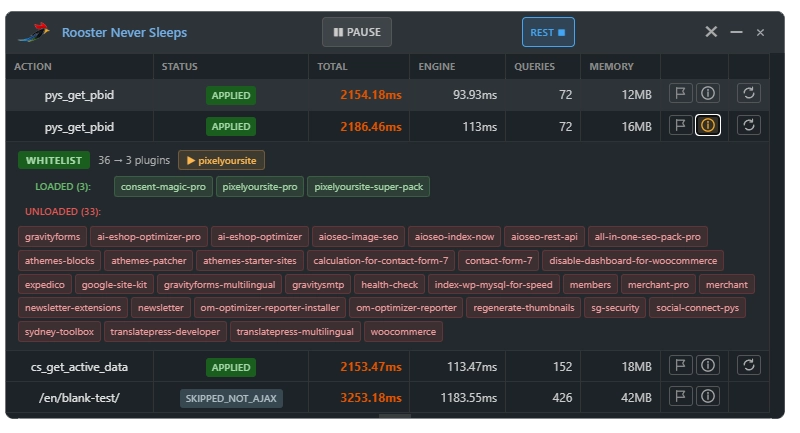Flag the first pys_get_pbid row at 2154.18ms
The width and height of the screenshot is (800, 433).
[681, 93]
